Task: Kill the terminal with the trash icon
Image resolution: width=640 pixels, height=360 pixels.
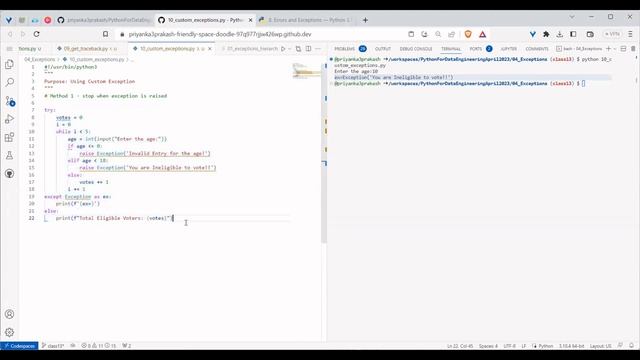Action: pos(633,49)
